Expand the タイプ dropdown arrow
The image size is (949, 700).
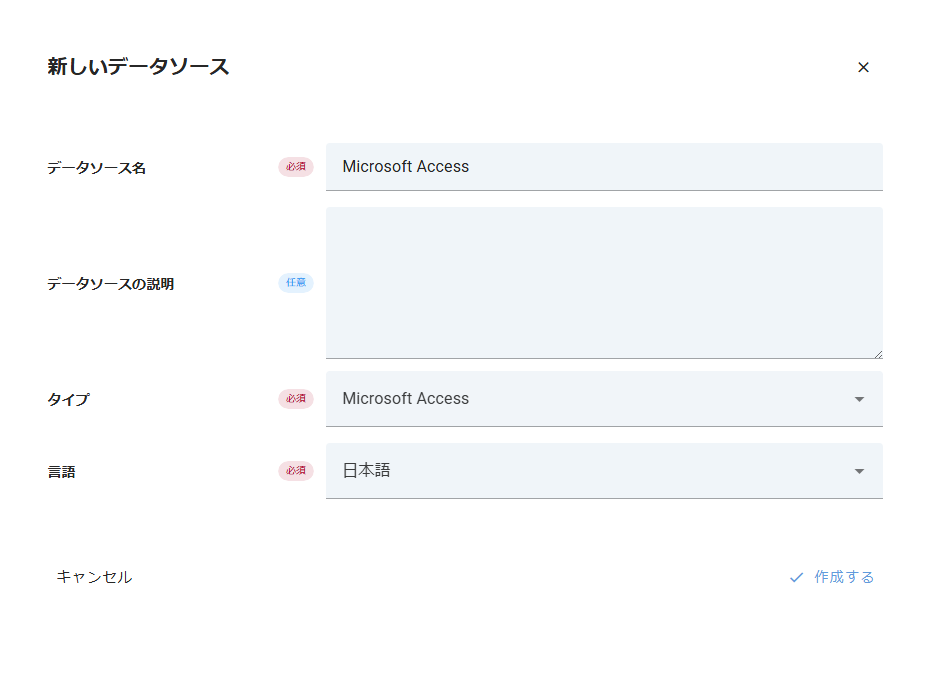[x=858, y=399]
